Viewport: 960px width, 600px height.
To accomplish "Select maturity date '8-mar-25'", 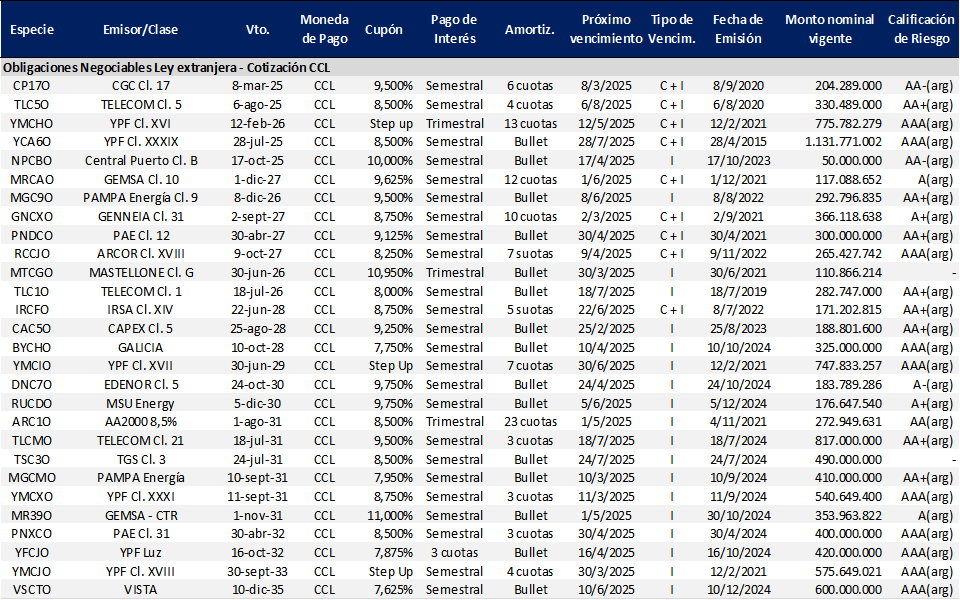I will point(257,86).
